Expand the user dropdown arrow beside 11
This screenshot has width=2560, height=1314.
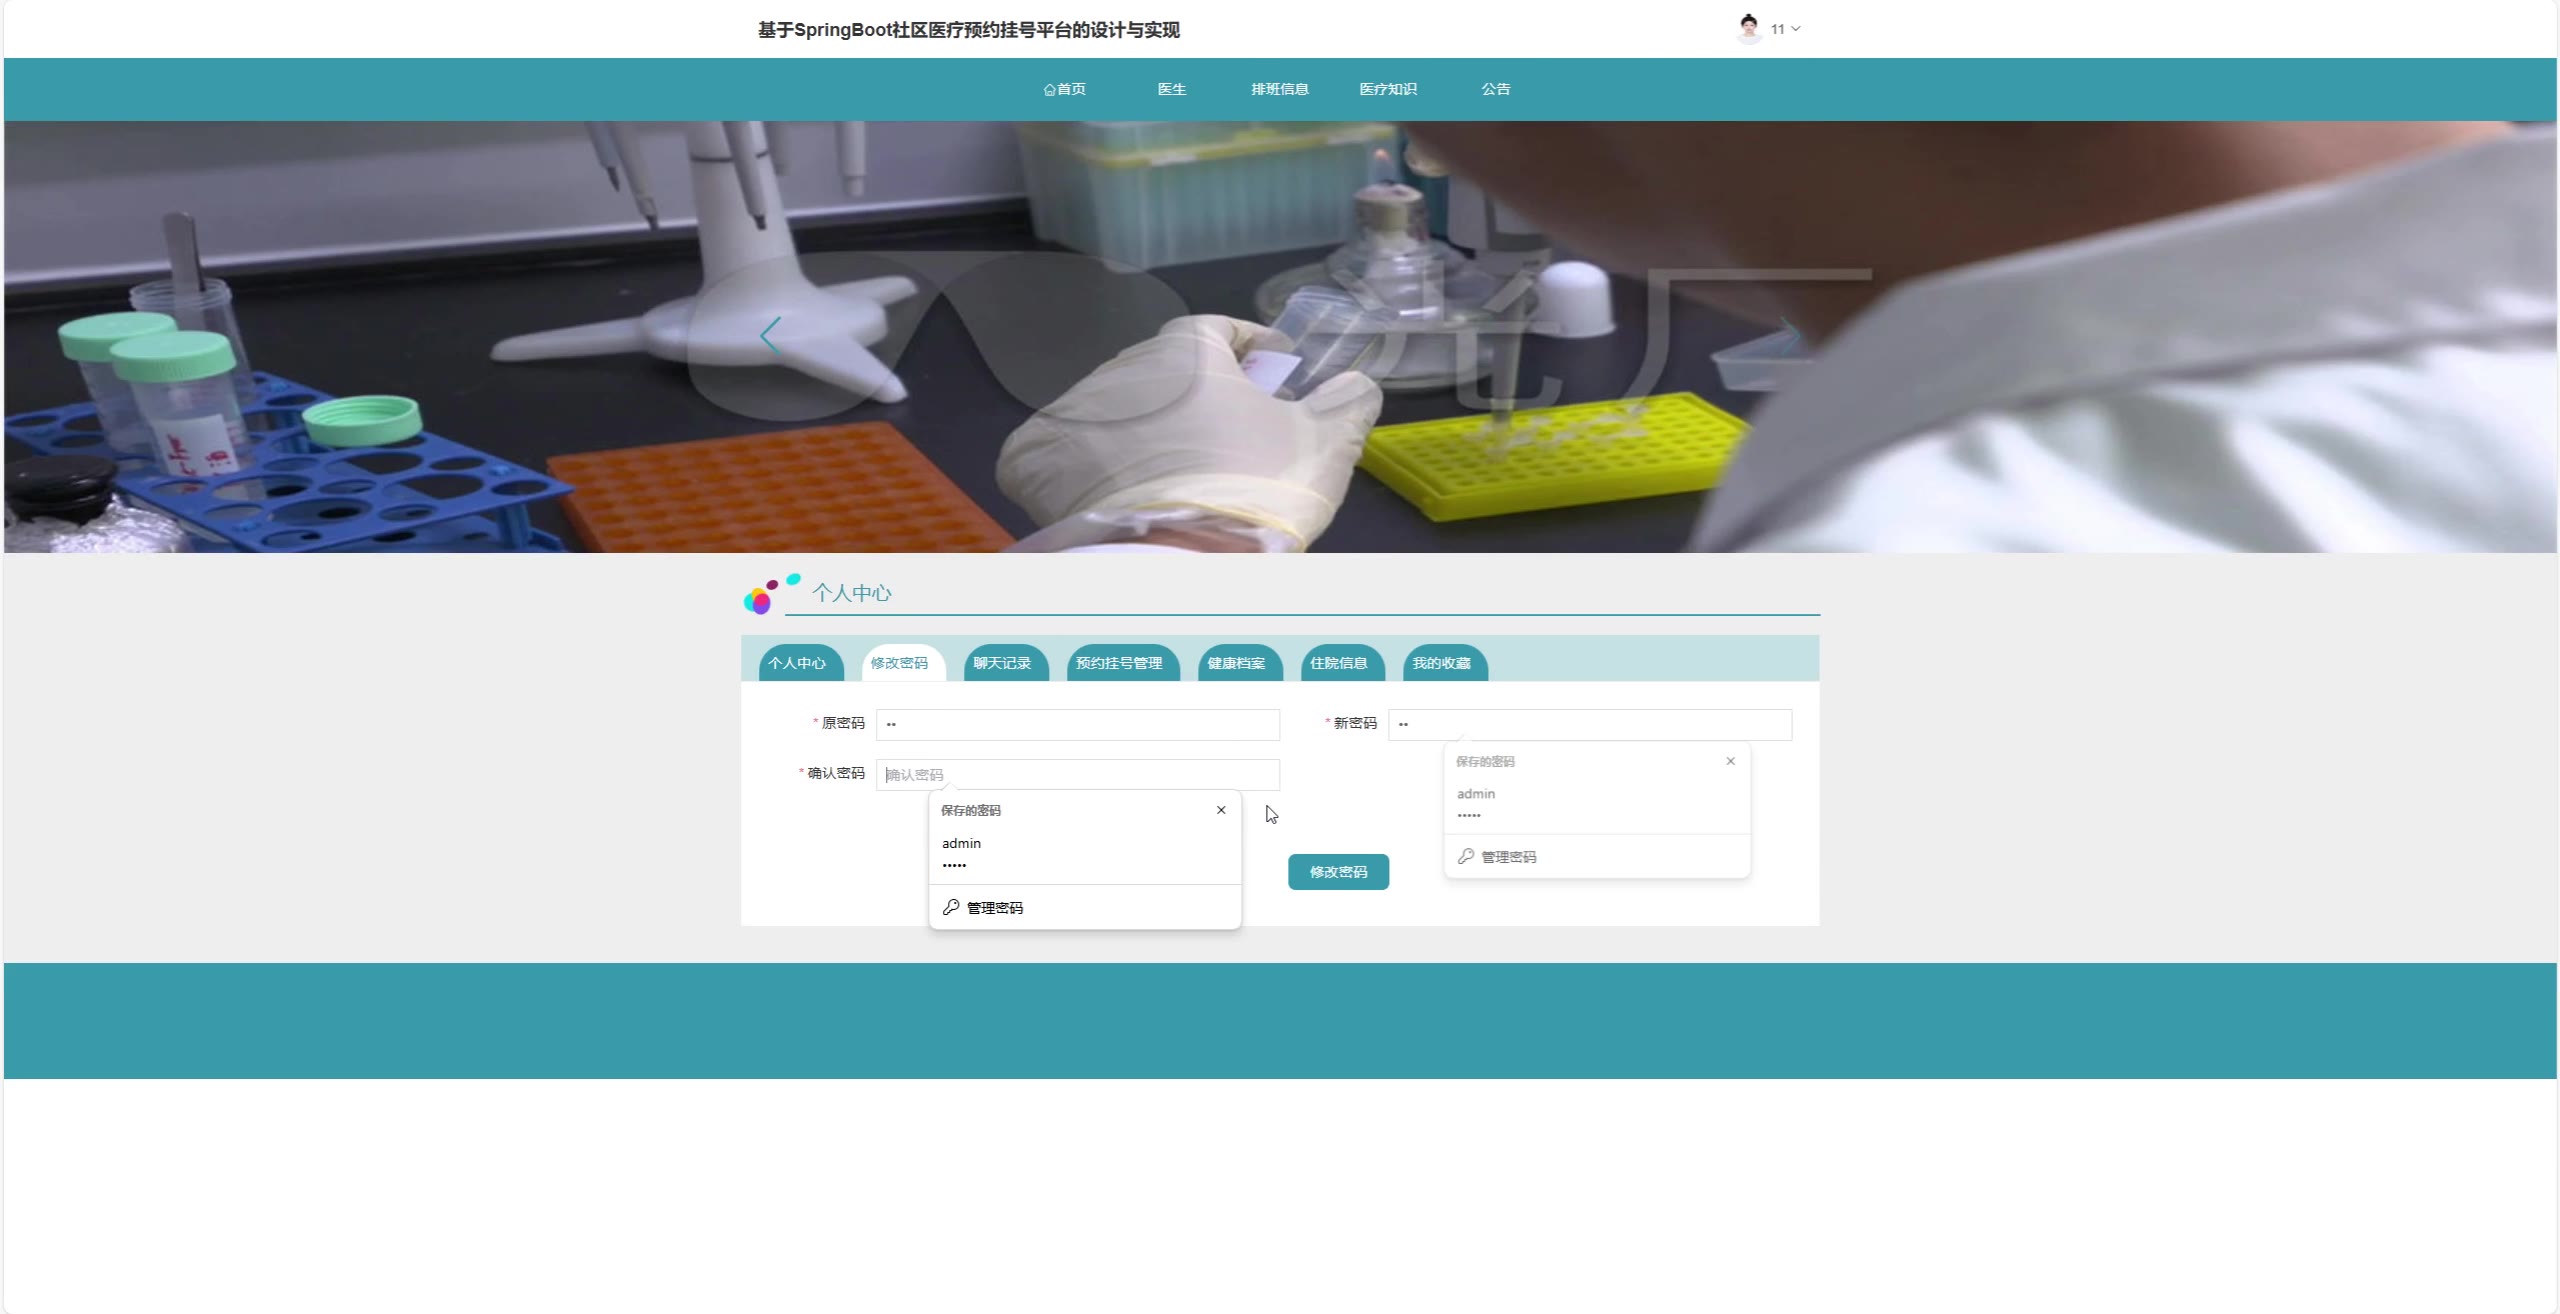(1796, 29)
